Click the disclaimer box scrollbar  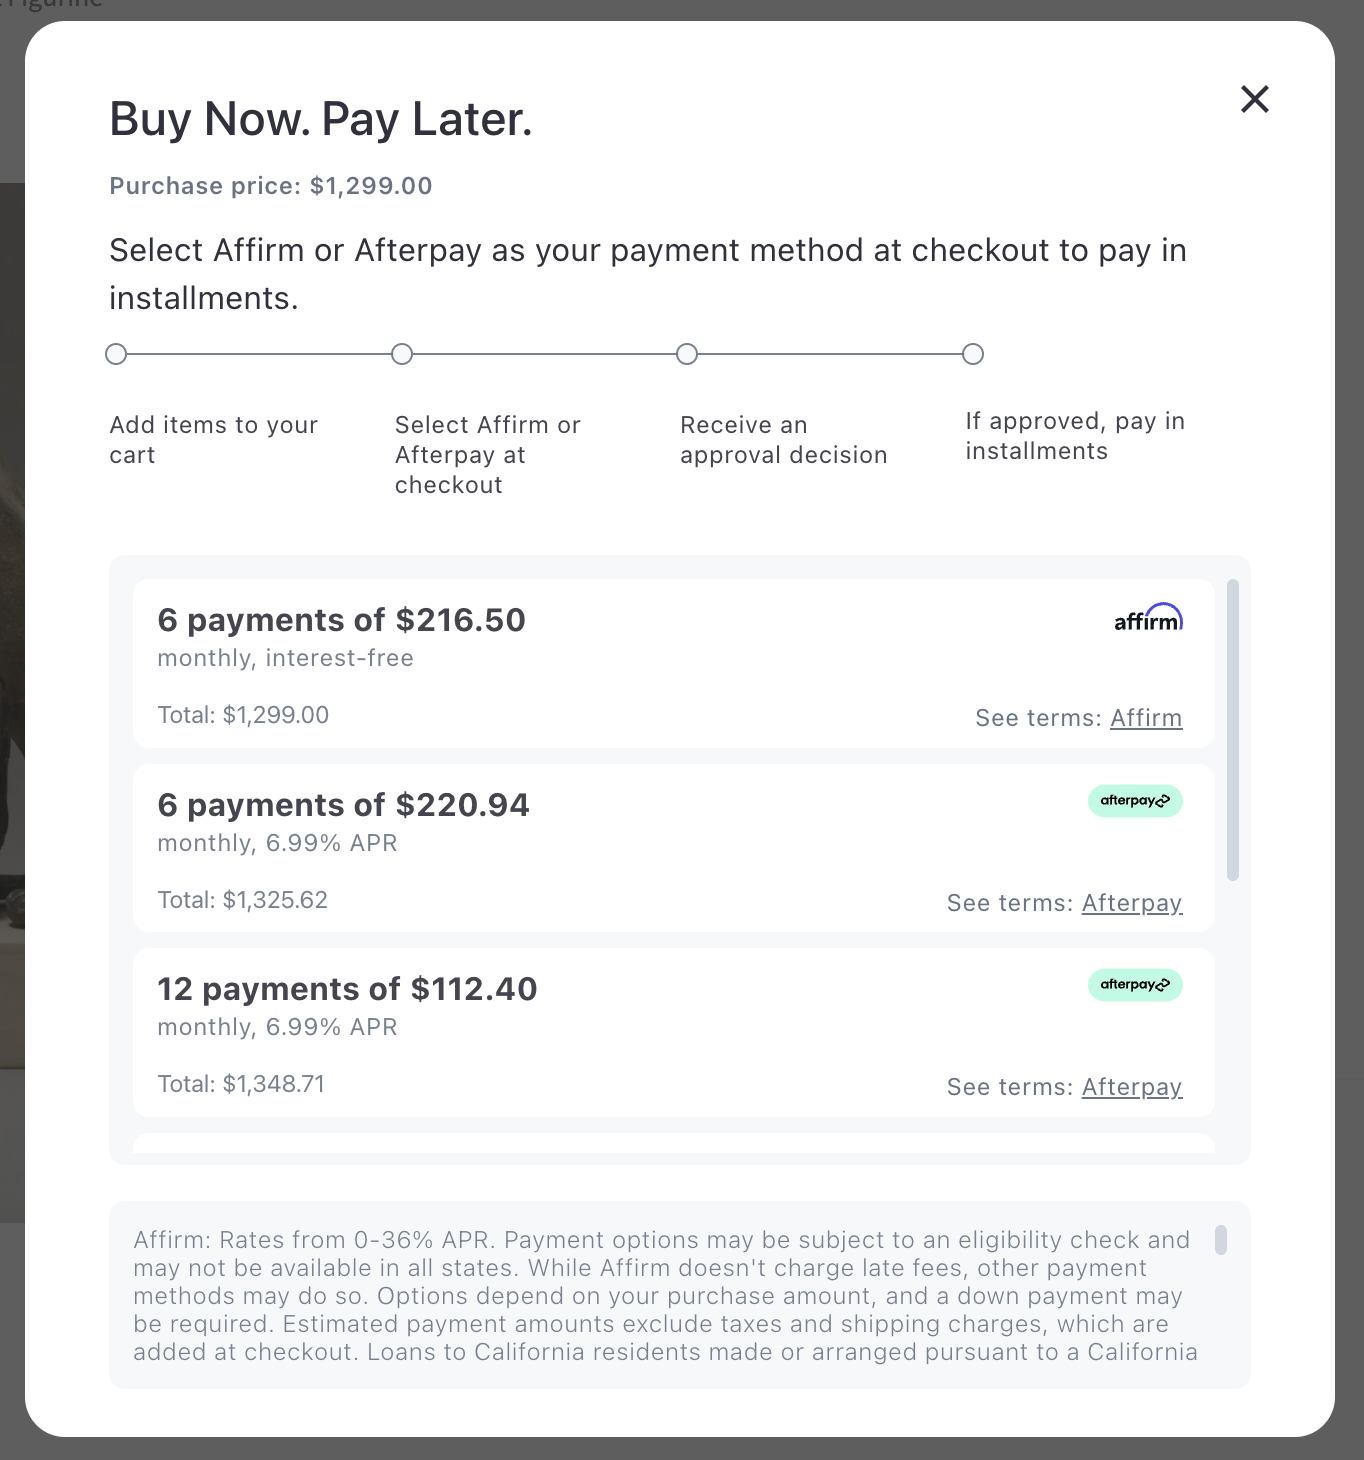(x=1220, y=1240)
